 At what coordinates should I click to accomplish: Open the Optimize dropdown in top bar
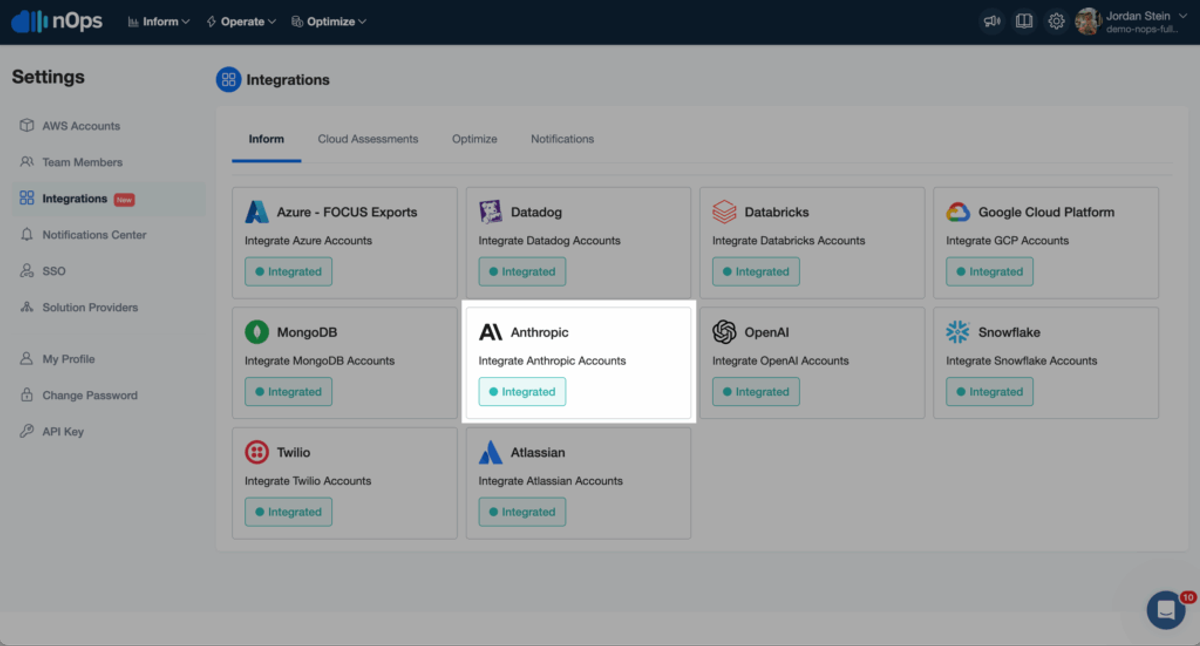pyautogui.click(x=329, y=21)
